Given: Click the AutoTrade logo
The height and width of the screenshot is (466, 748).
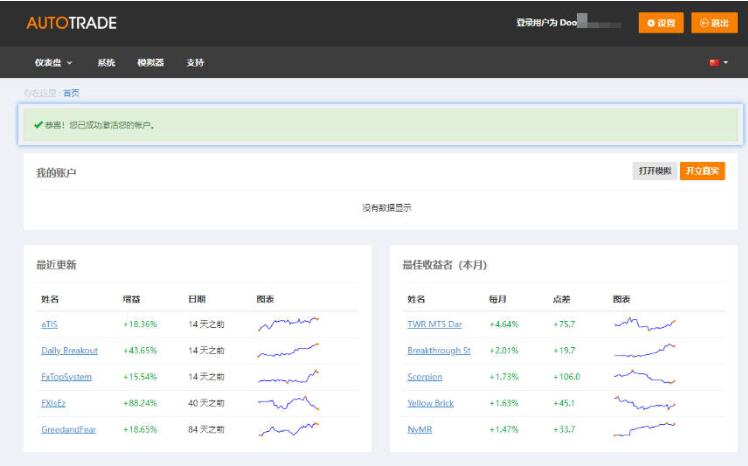Looking at the screenshot, I should pyautogui.click(x=71, y=23).
